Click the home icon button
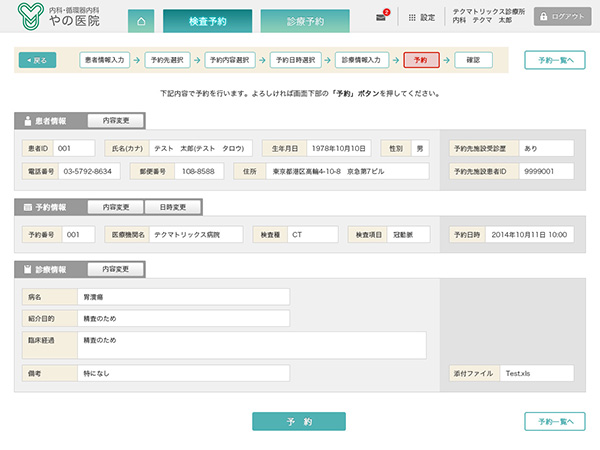Screen dimensions: 600x450 (x=141, y=20)
